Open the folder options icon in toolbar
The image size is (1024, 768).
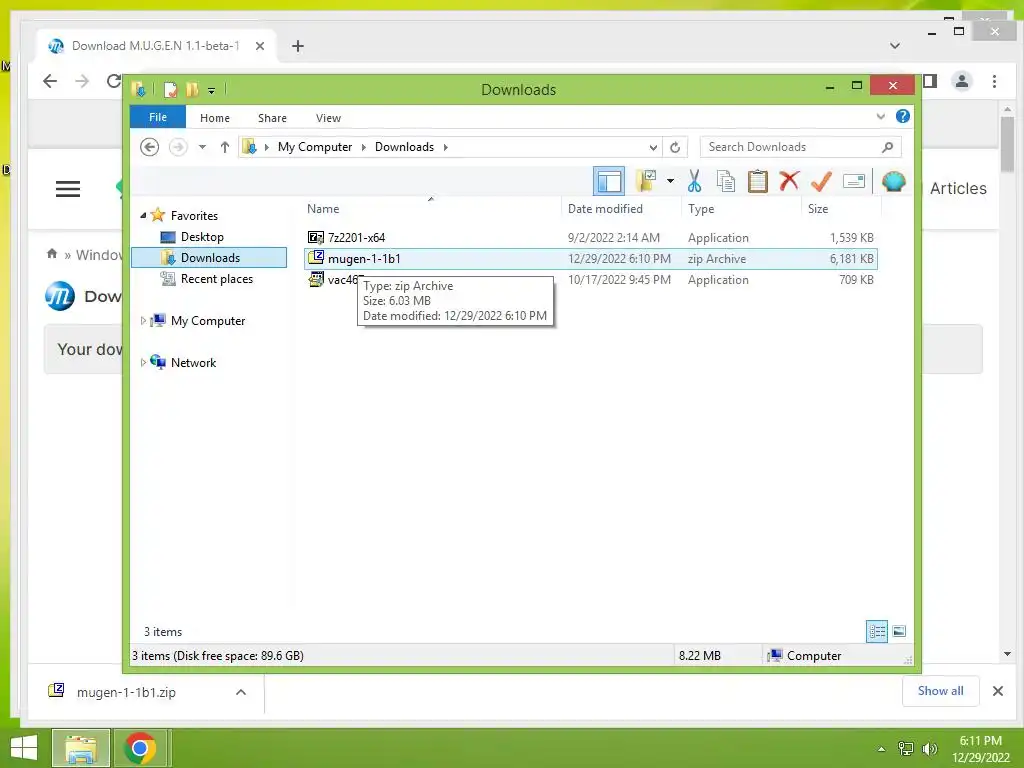(646, 181)
